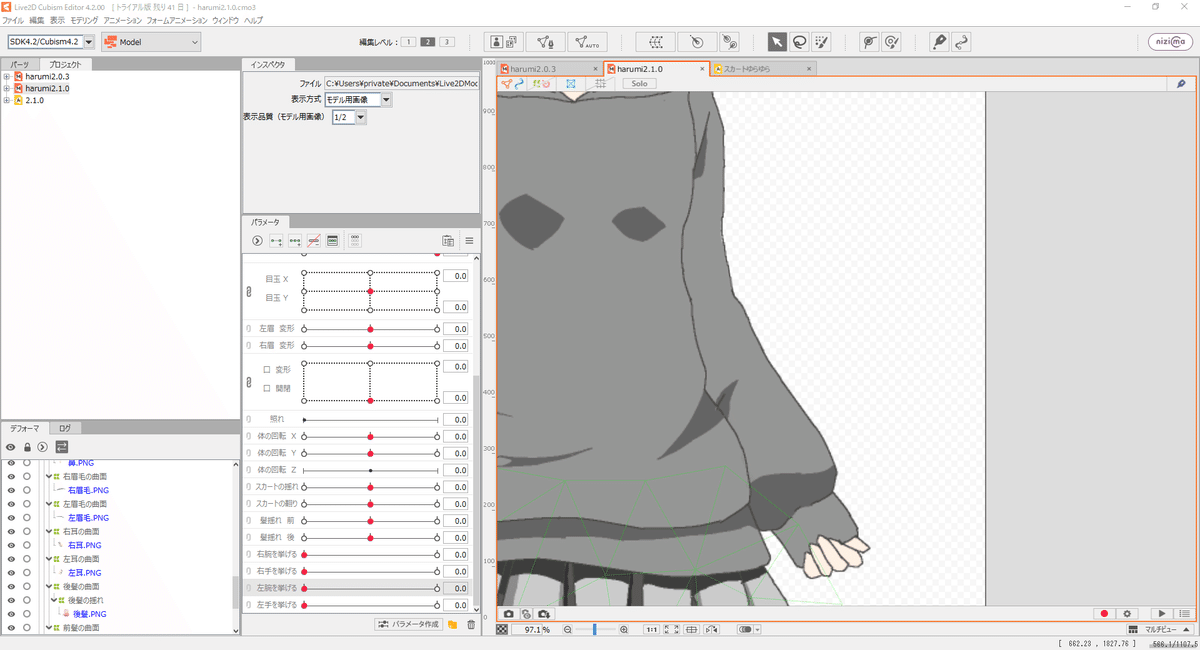Click the rotation deformer creation icon

[697, 42]
